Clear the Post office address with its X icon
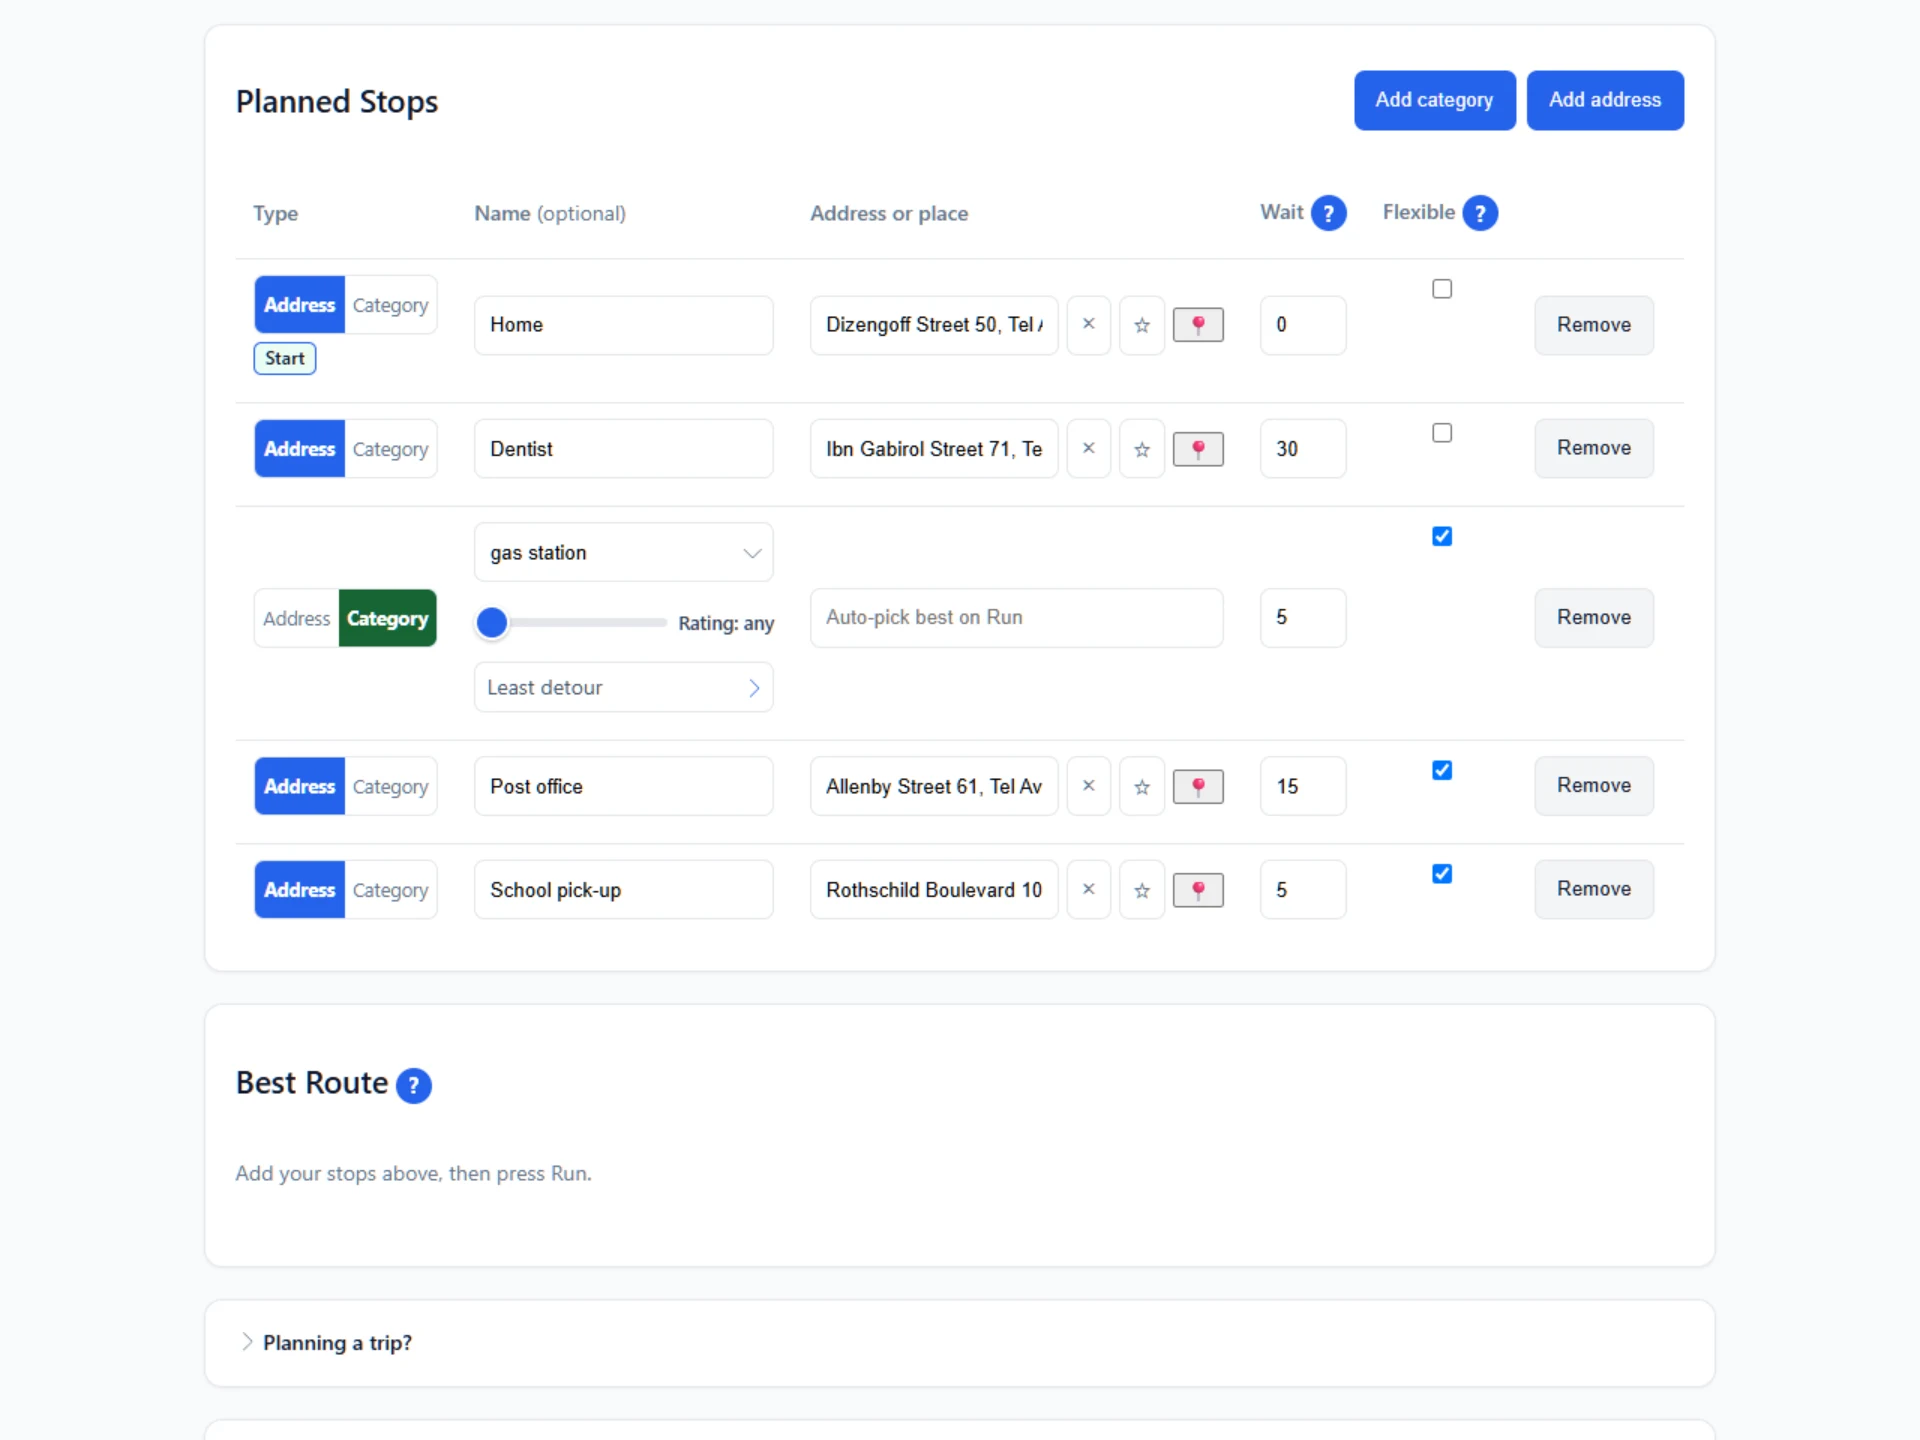The width and height of the screenshot is (1920, 1440). 1089,786
